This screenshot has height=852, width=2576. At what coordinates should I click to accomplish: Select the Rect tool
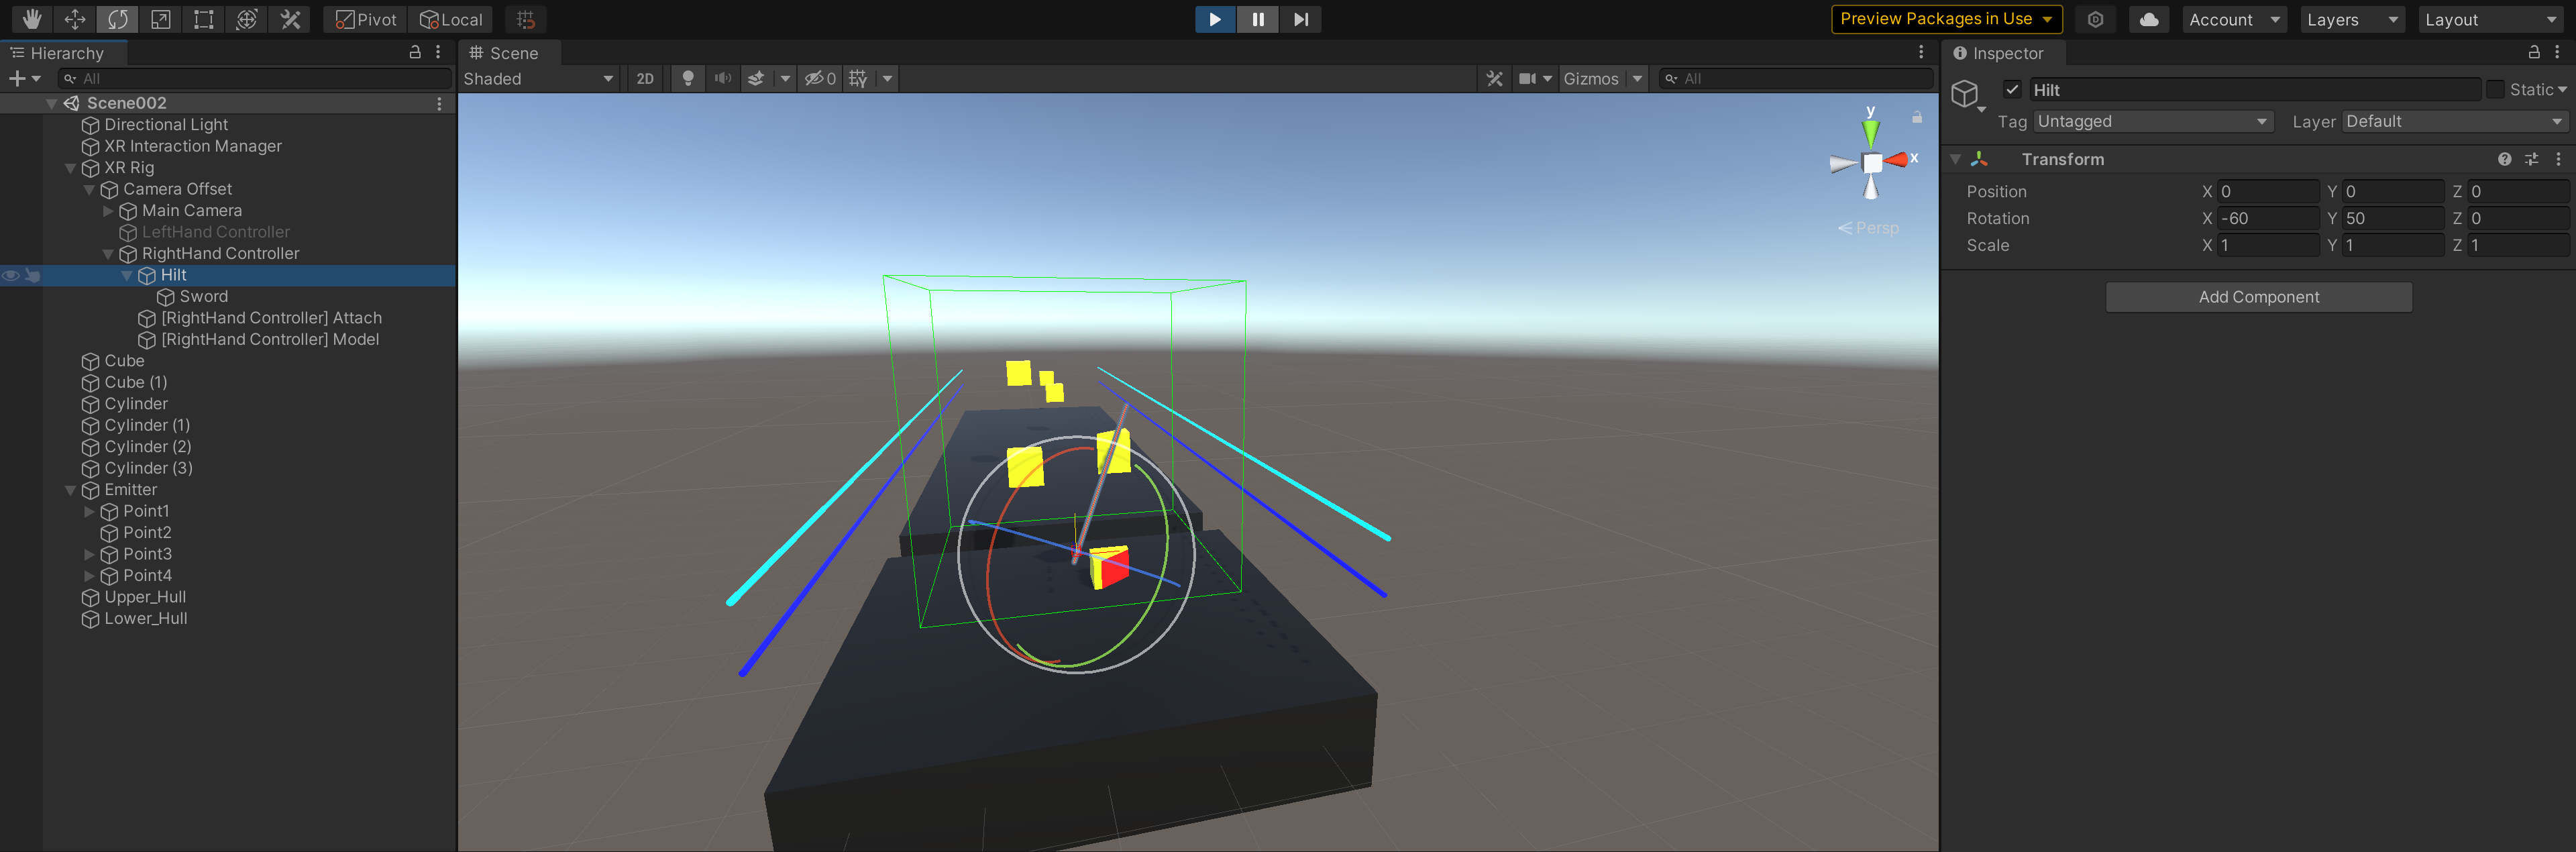coord(204,19)
